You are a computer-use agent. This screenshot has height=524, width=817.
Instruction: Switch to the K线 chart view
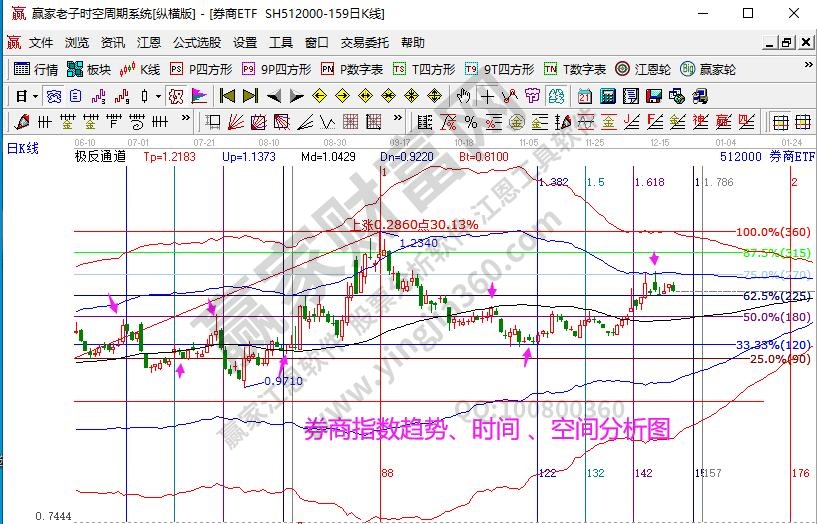[140, 70]
